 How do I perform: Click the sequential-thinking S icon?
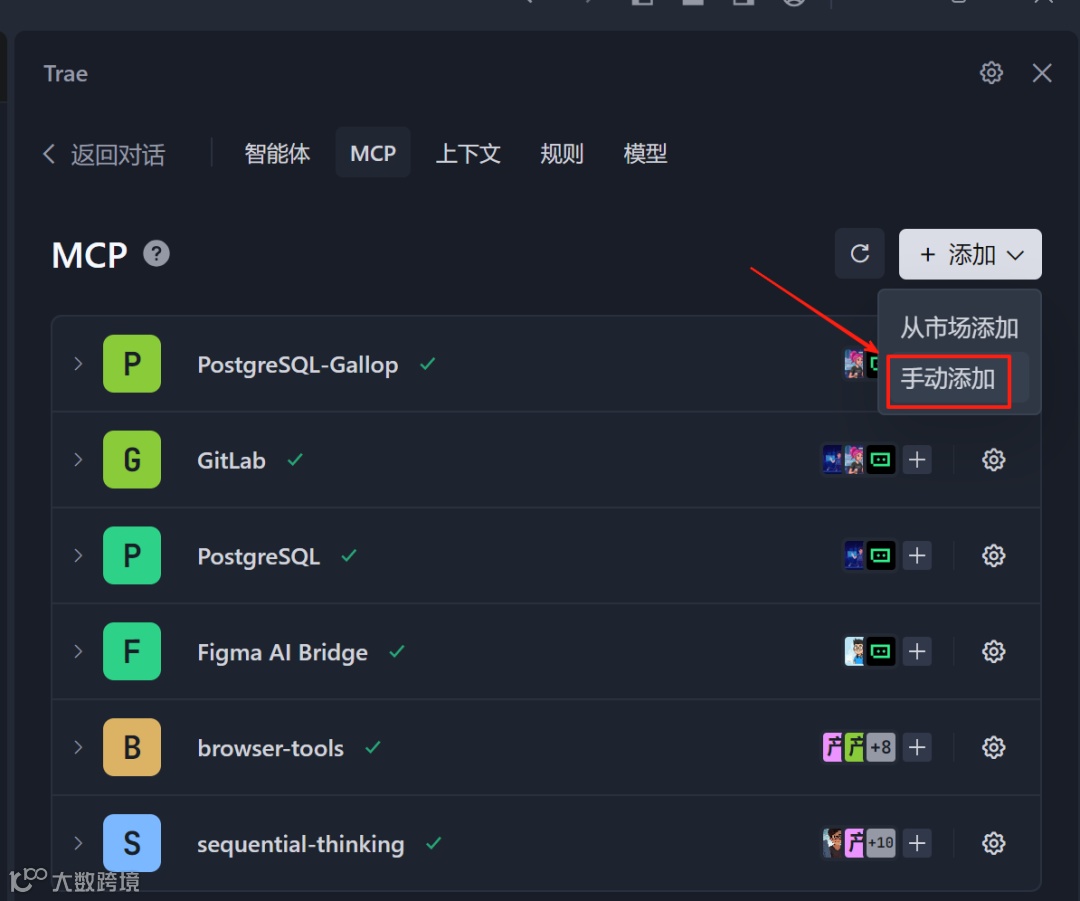[132, 842]
